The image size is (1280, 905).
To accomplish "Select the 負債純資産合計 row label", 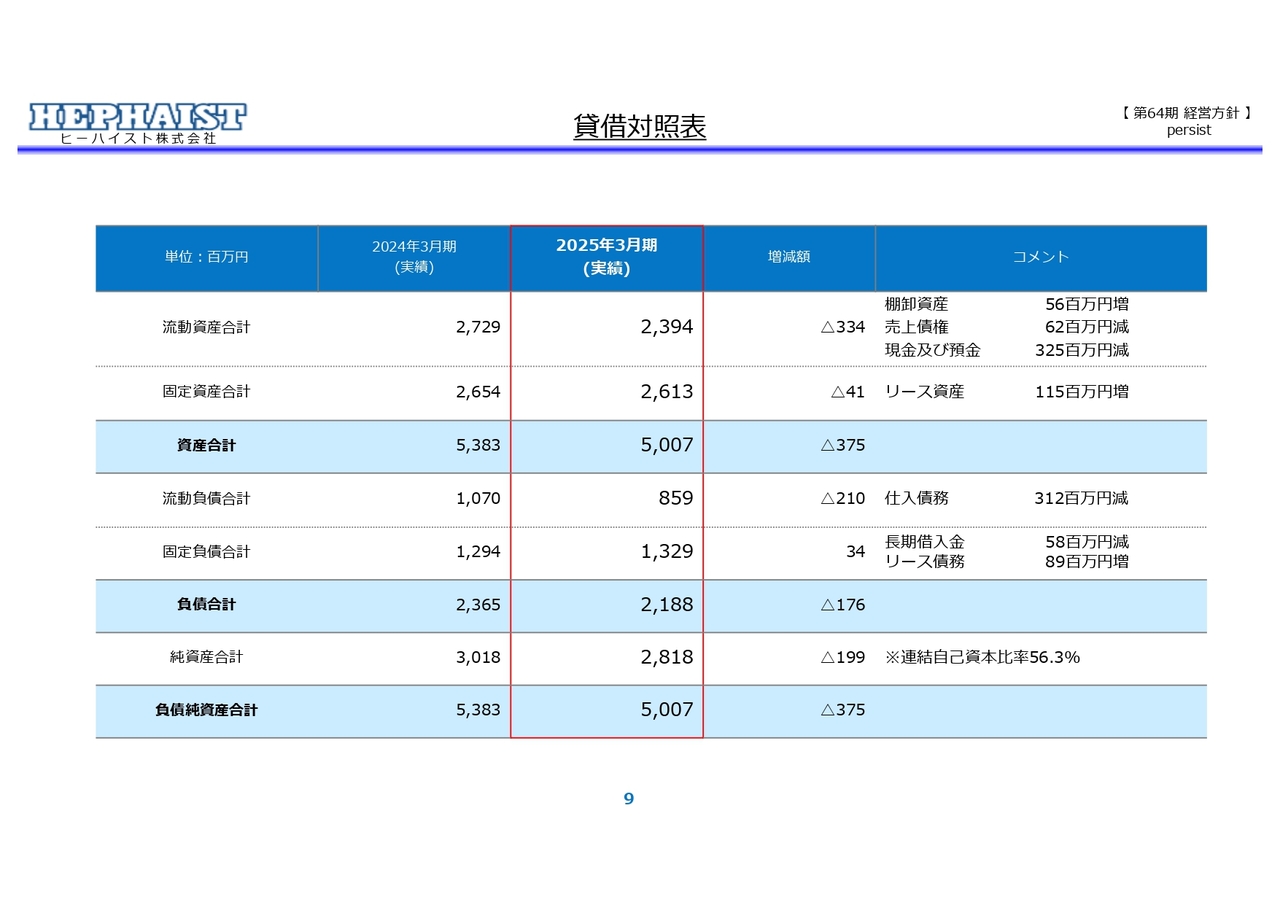I will 207,710.
